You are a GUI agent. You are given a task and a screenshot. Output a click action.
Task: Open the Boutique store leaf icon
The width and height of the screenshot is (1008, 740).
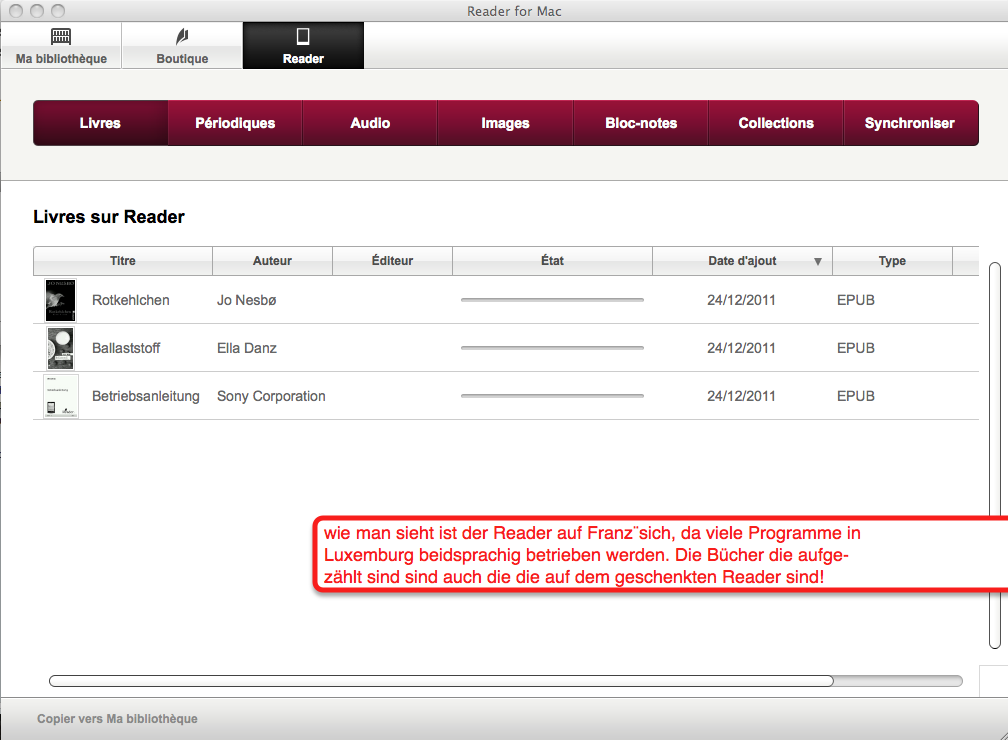[x=182, y=37]
